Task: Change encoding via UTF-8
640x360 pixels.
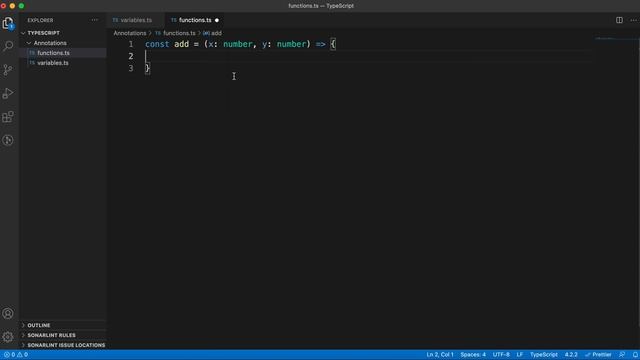Action: coord(501,355)
